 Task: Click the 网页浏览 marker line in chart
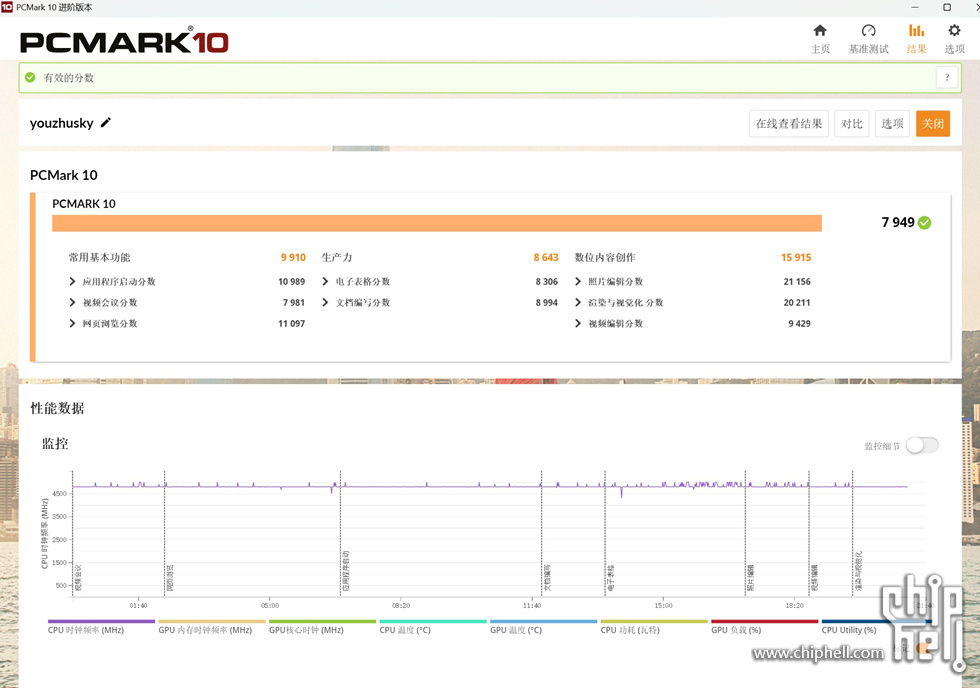(x=164, y=533)
